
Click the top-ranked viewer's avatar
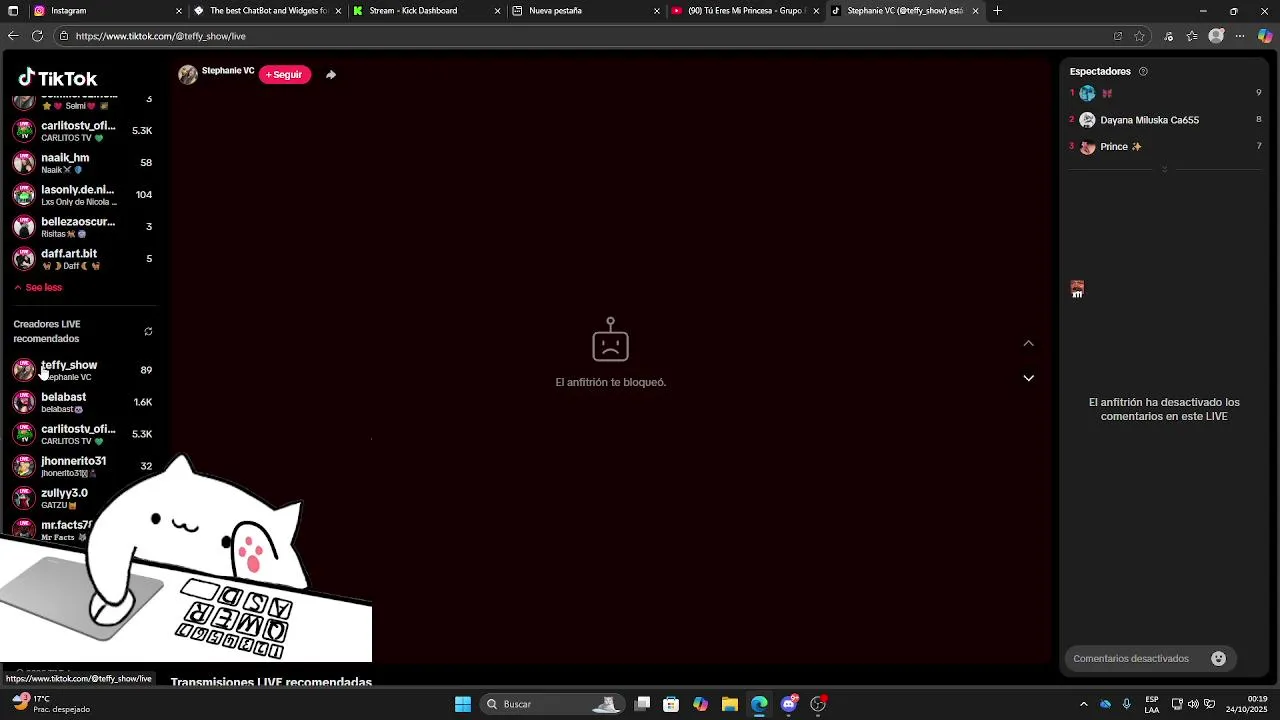pos(1087,93)
